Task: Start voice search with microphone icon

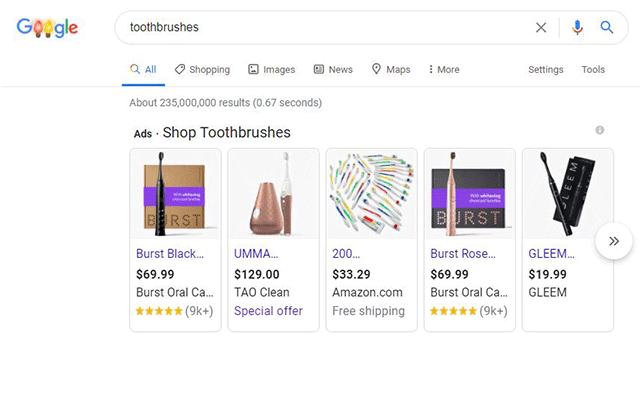Action: coord(577,28)
